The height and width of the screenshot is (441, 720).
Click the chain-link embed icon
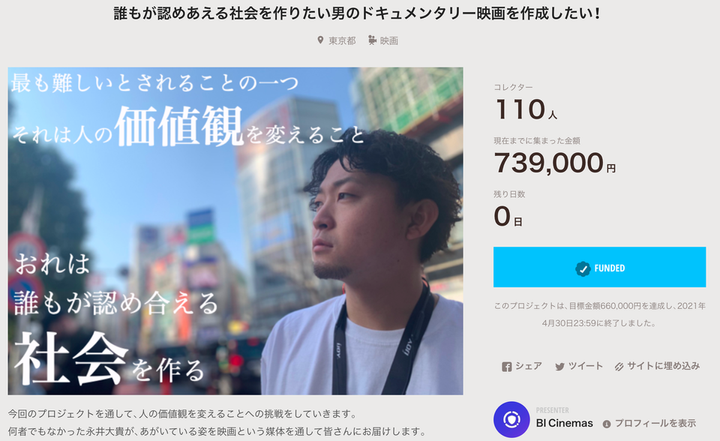click(619, 367)
